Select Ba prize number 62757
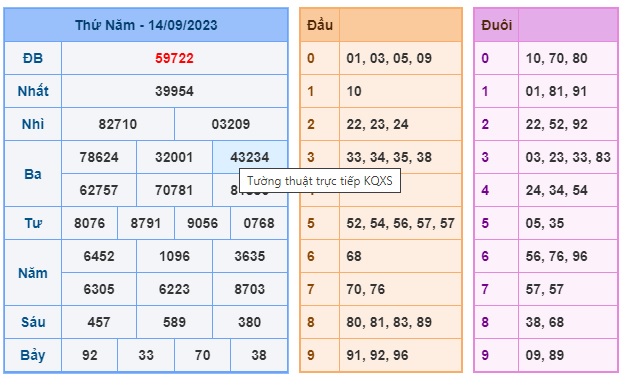 click(99, 190)
